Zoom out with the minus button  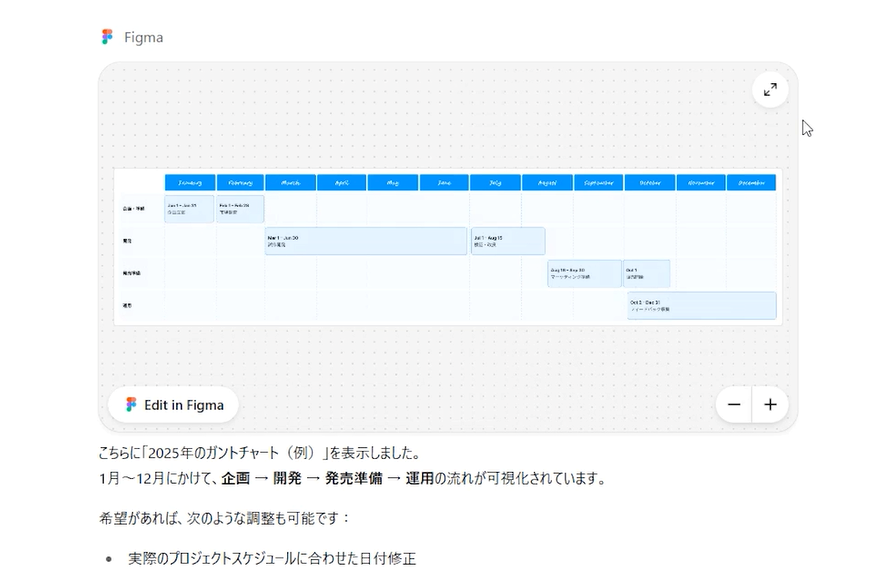(734, 405)
